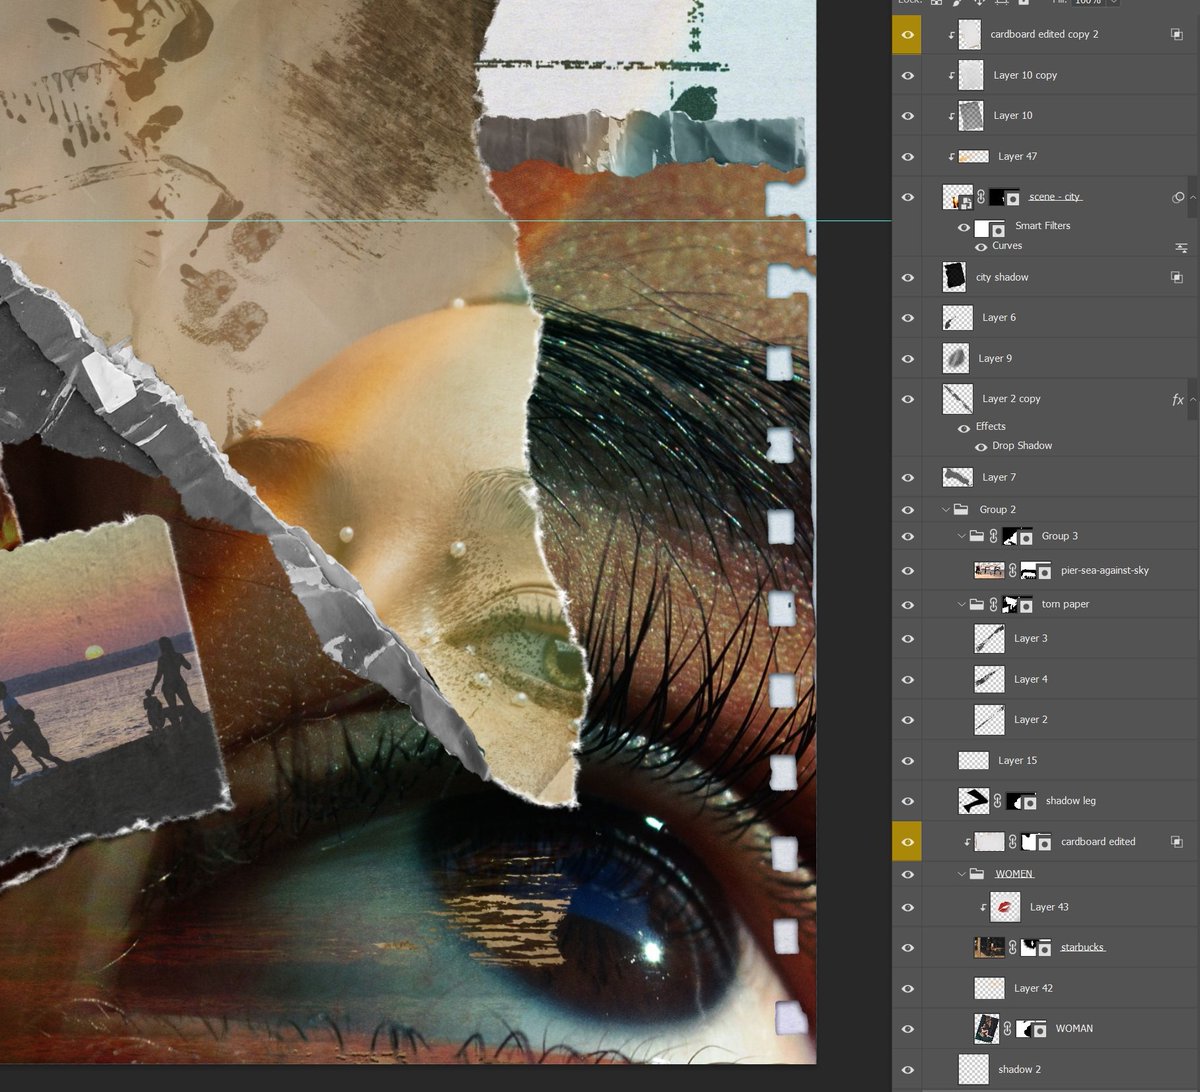
Task: Select the layer named Layer 3
Action: 1030,639
